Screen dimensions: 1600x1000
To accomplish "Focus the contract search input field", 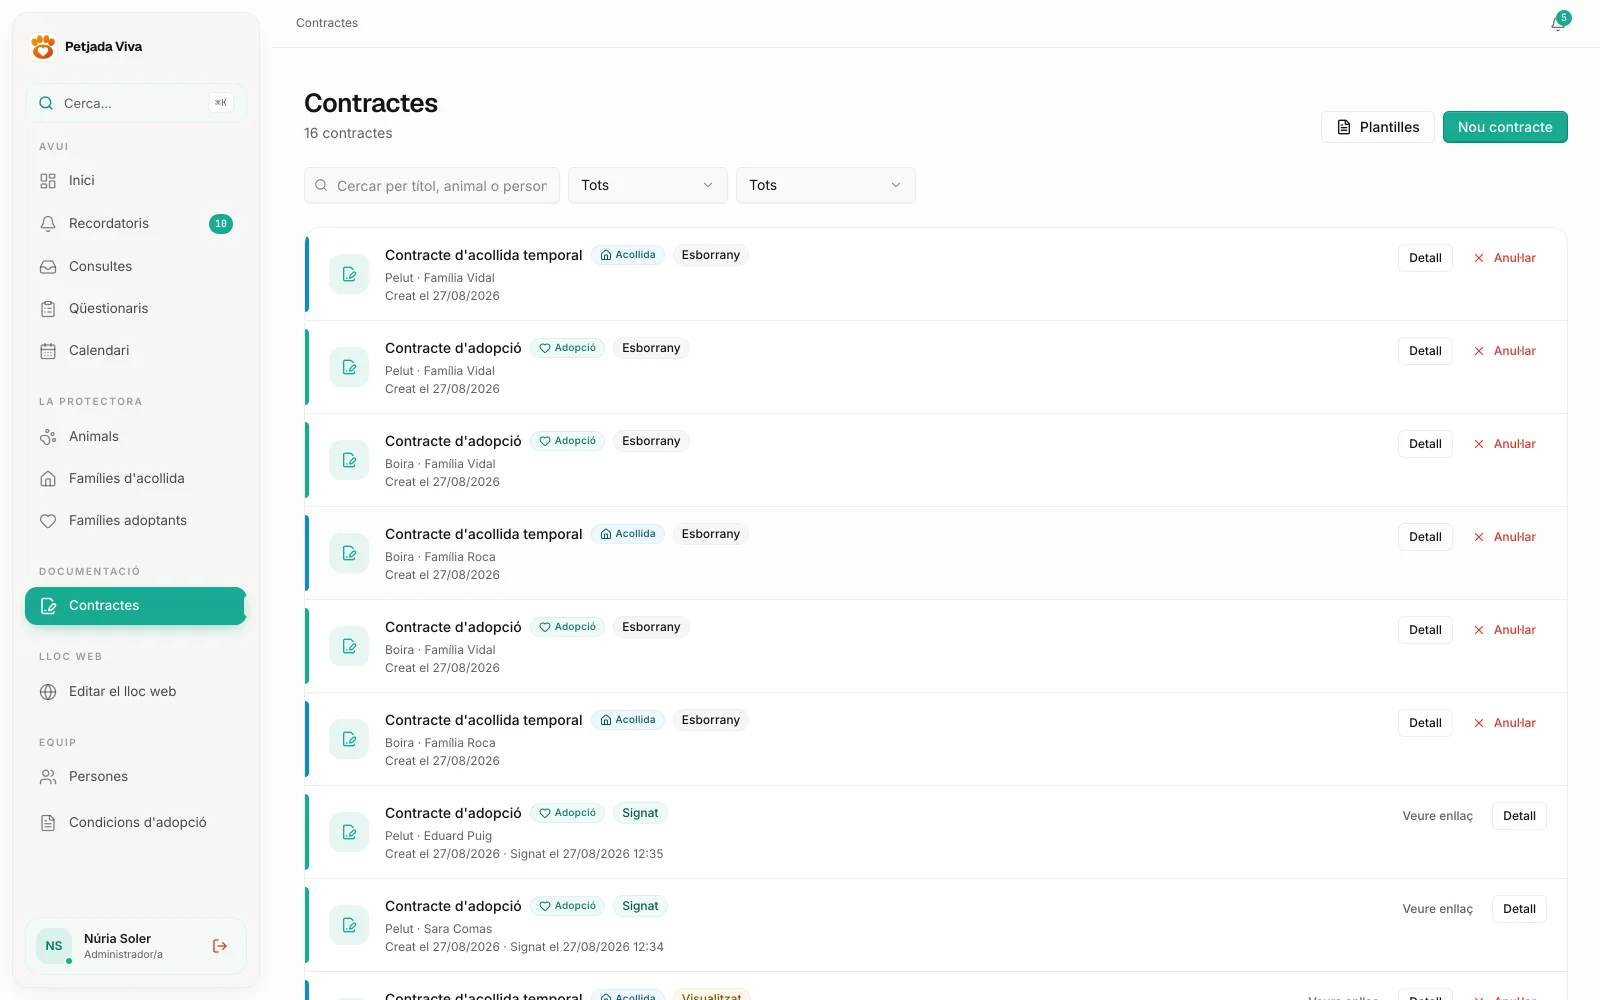I will (x=432, y=186).
